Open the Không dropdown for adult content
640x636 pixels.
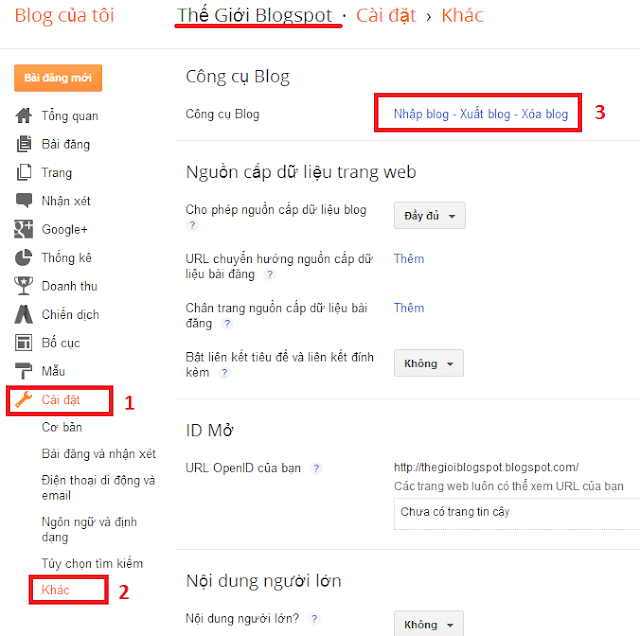[429, 623]
